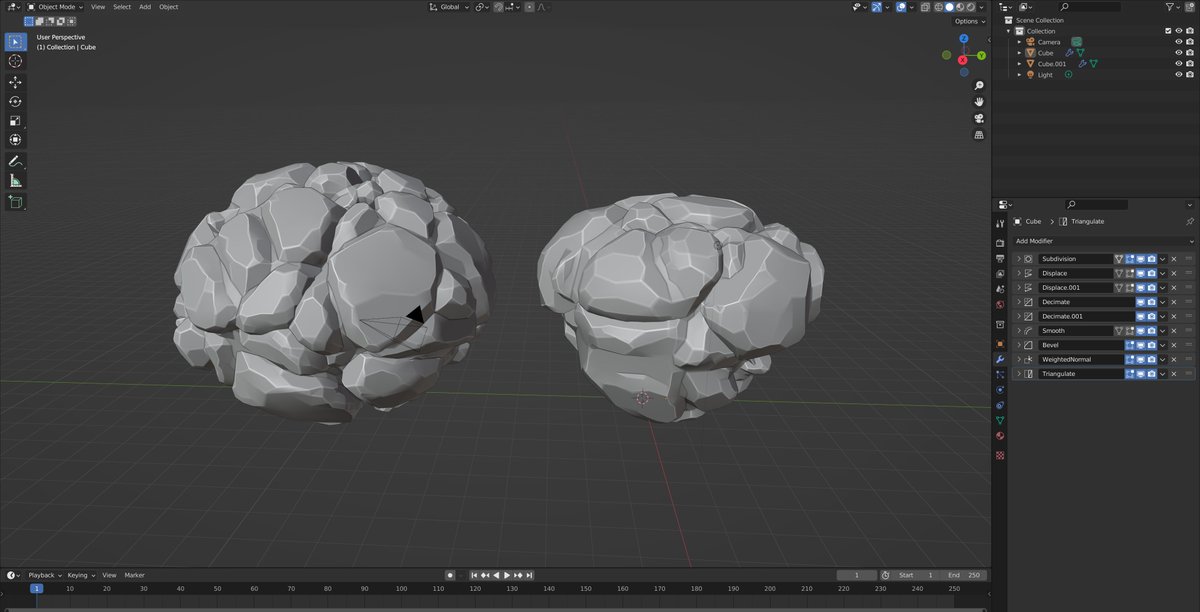1200x612 pixels.
Task: Select the Scale tool in the toolbar
Action: pos(15,121)
